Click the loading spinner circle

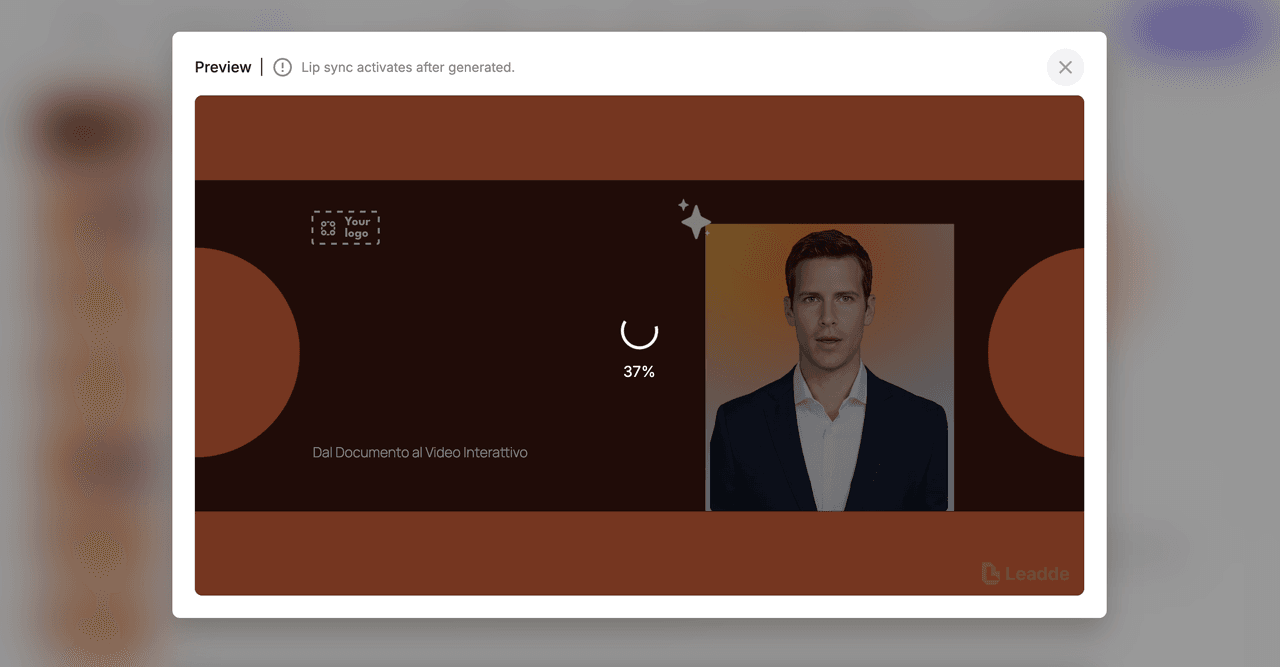639,332
